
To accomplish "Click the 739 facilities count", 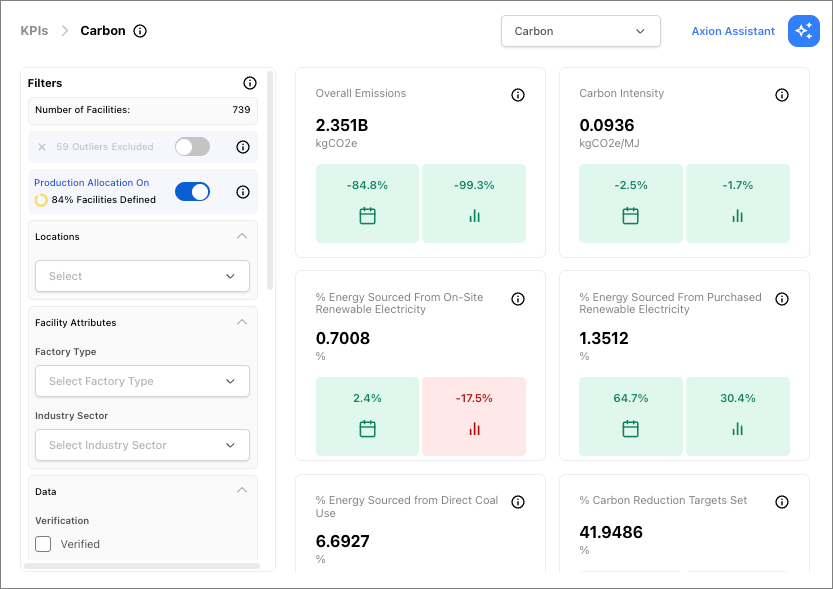I will tap(241, 110).
